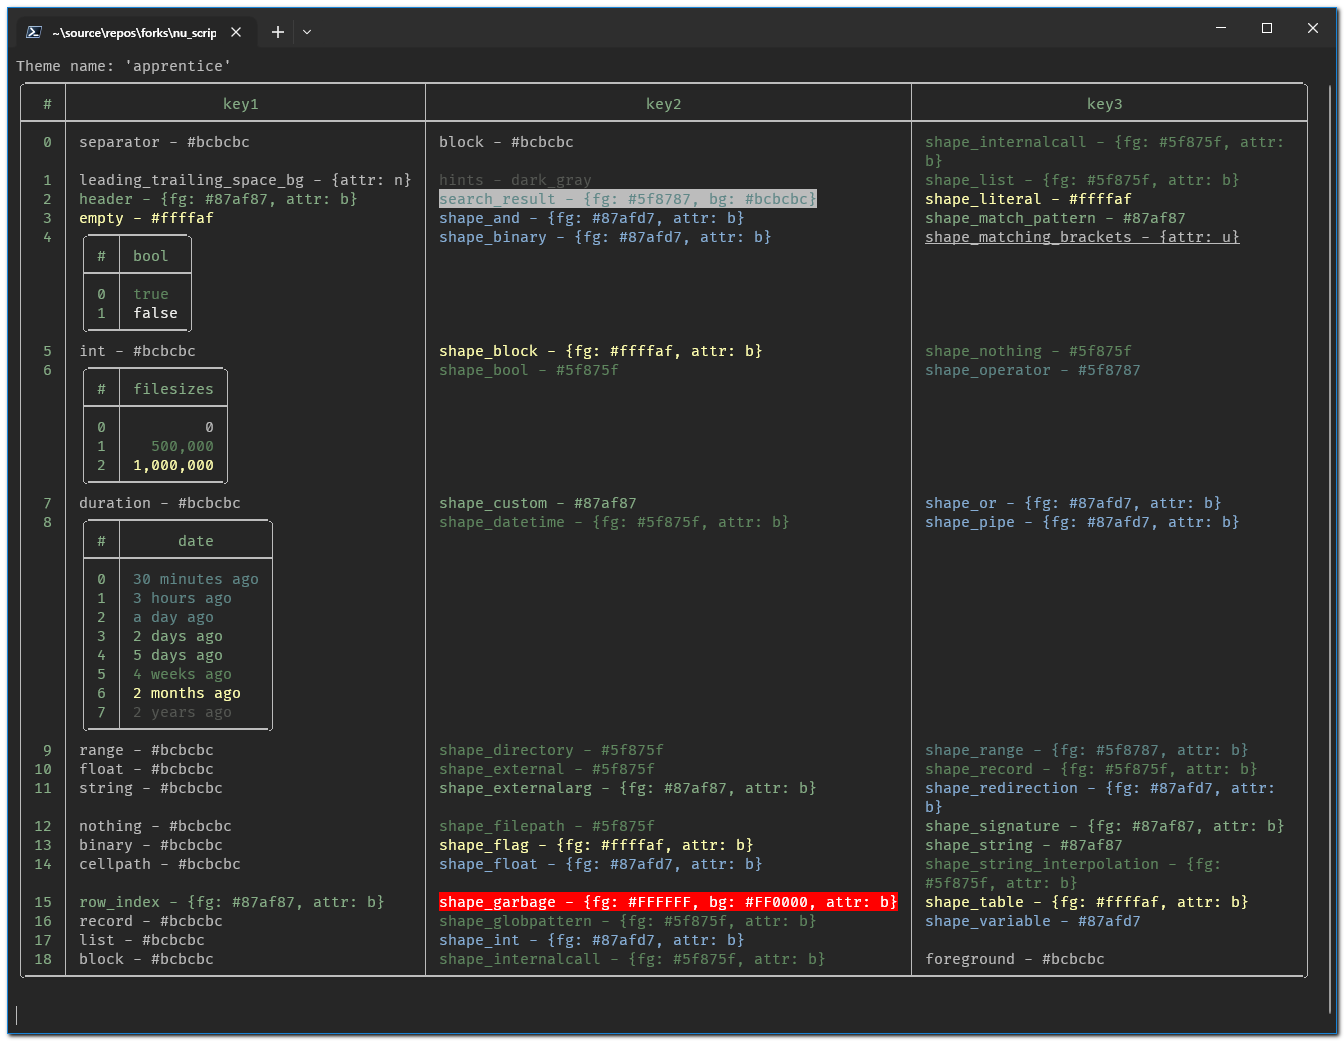Screen dimensions: 1344x1041
Task: Click the key1 column header
Action: pyautogui.click(x=241, y=104)
